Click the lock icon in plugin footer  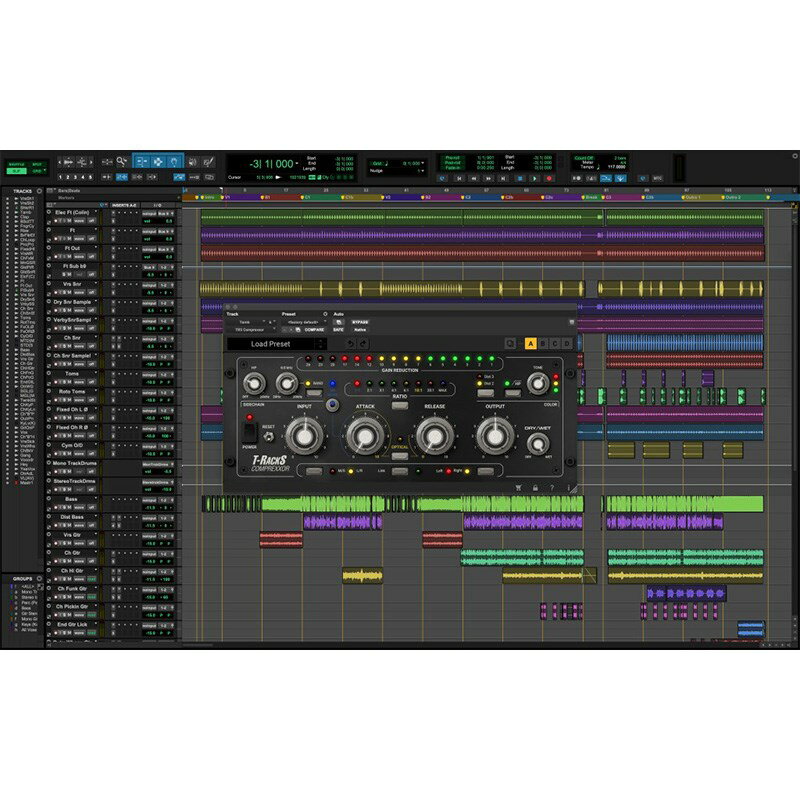(x=535, y=487)
